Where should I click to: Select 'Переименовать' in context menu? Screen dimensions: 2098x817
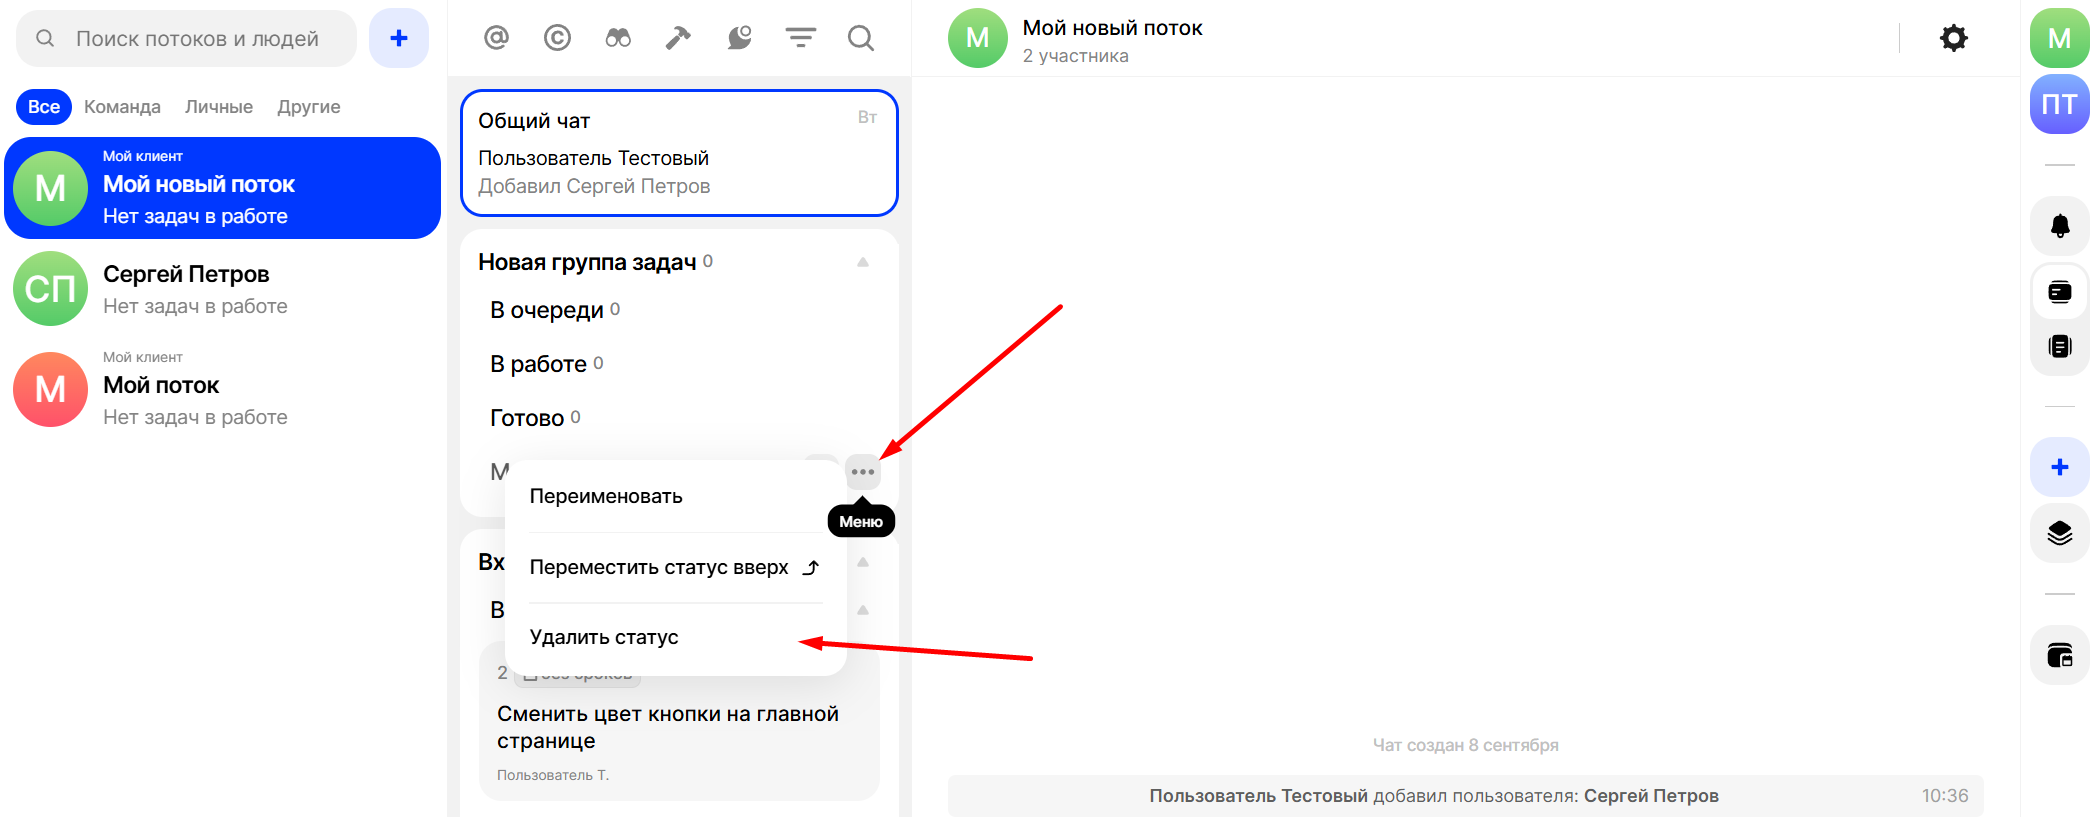click(x=606, y=496)
